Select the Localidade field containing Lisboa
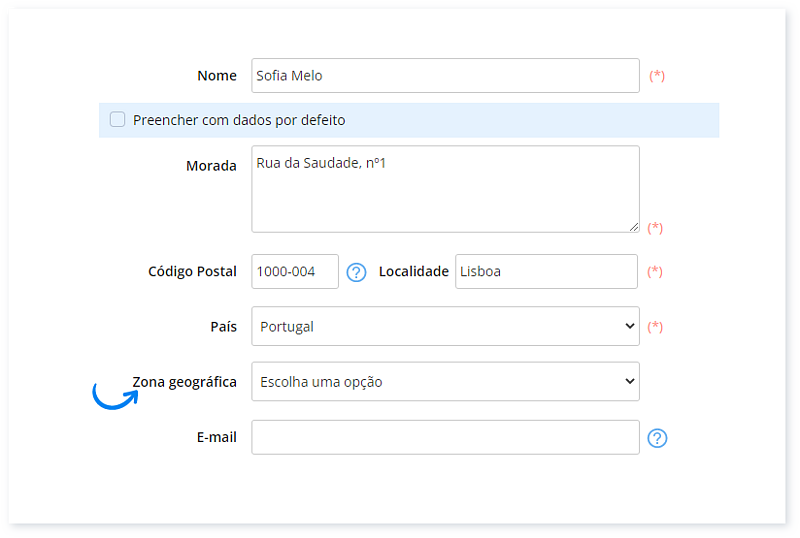Image resolution: width=800 pixels, height=538 pixels. (546, 272)
